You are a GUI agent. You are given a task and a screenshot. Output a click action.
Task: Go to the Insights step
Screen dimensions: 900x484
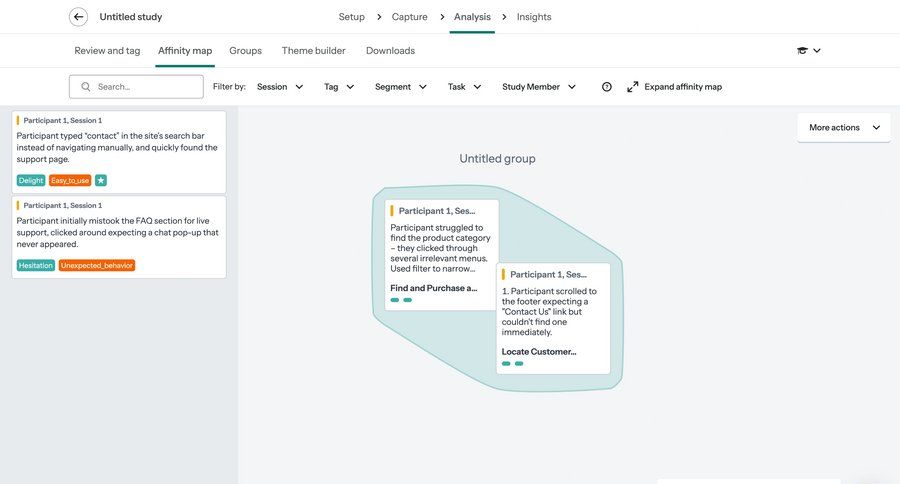(534, 17)
